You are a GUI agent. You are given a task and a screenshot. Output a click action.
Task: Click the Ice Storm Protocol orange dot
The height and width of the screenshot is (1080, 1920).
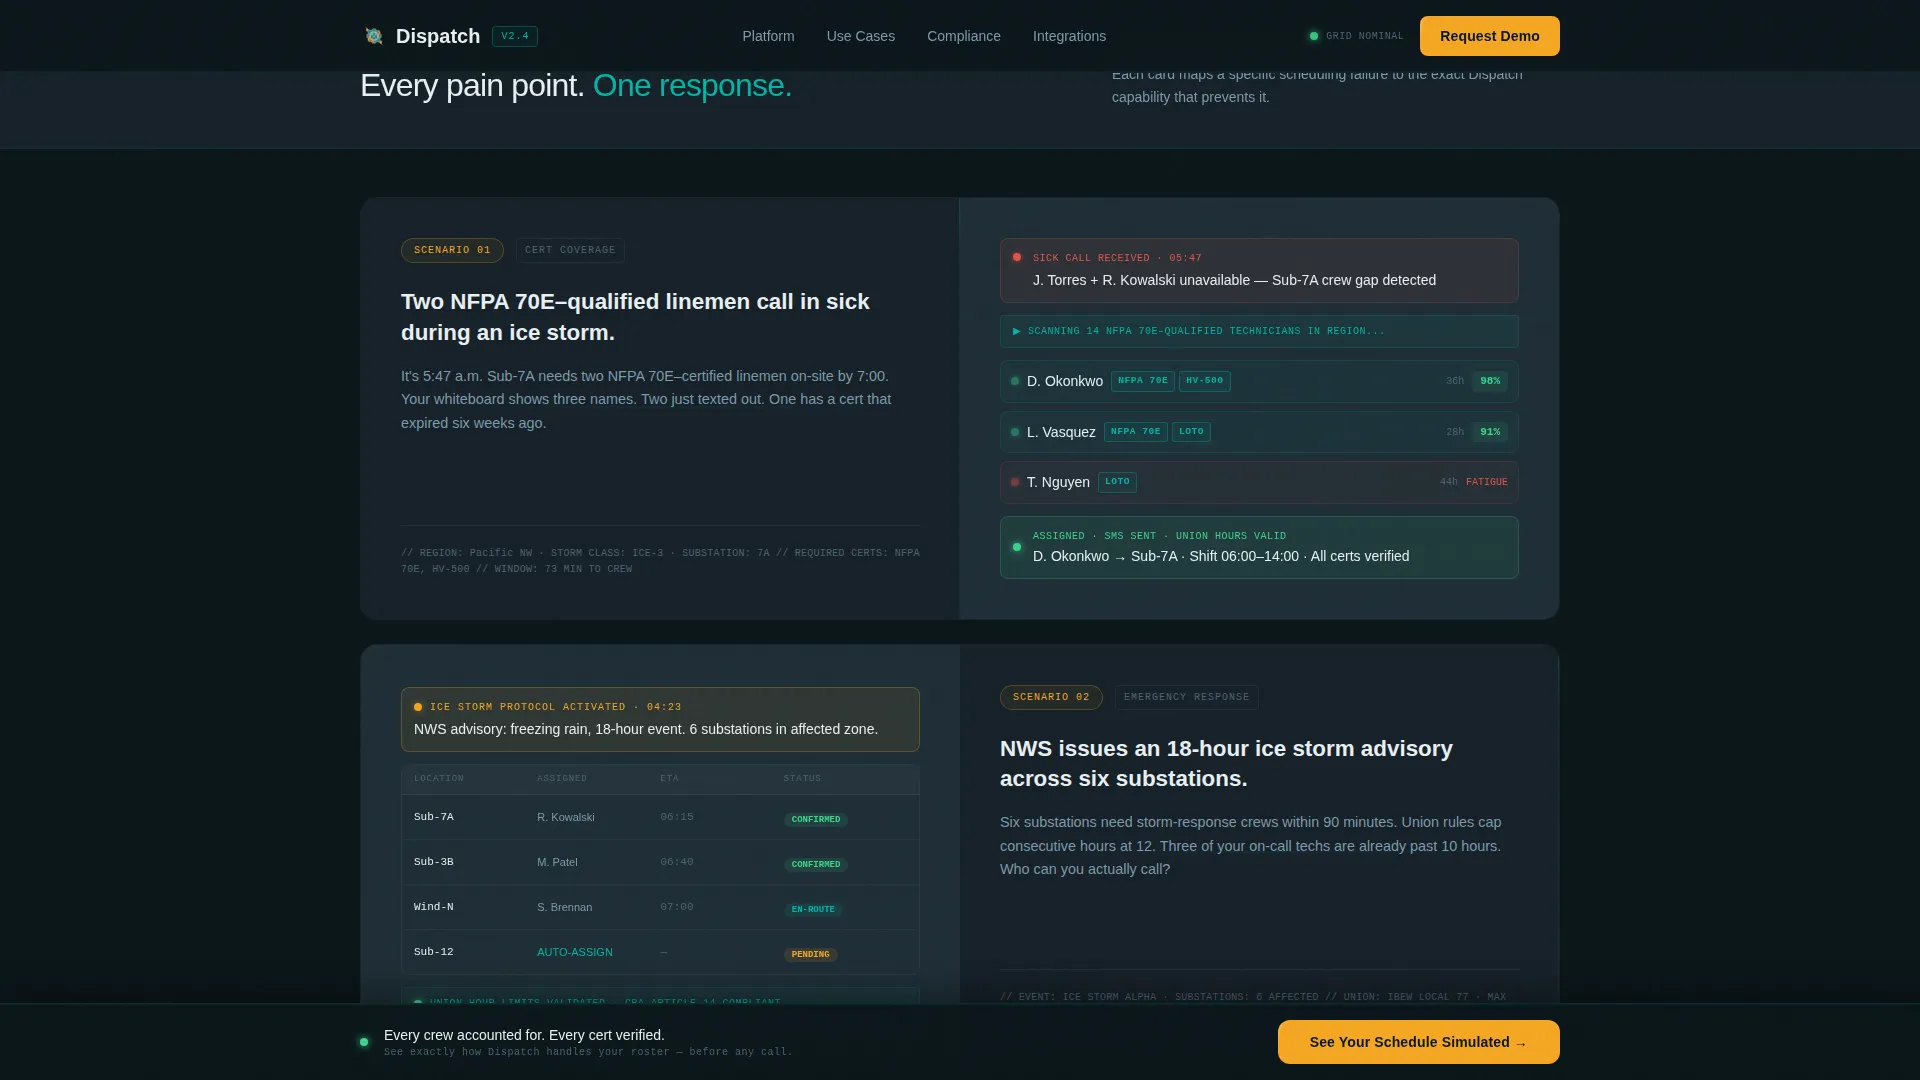[x=418, y=707]
